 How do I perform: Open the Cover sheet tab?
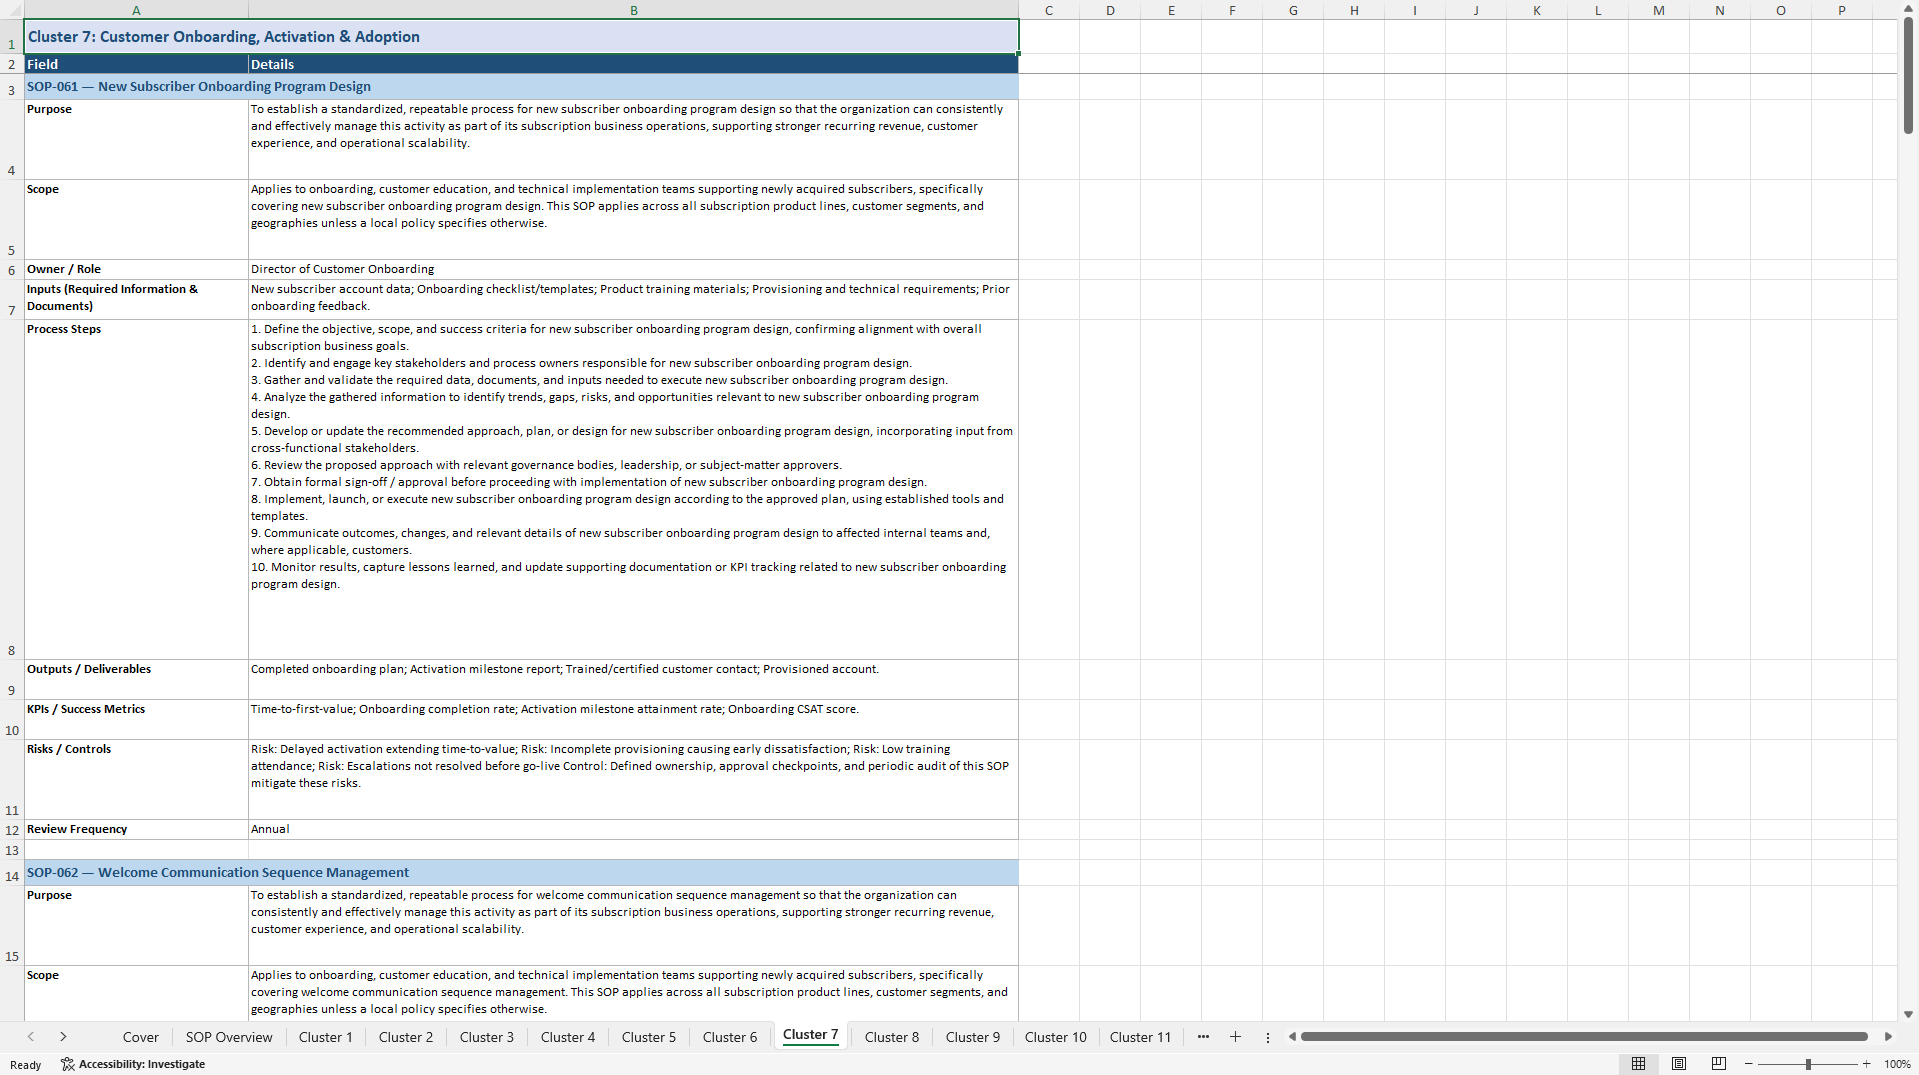pos(141,1037)
